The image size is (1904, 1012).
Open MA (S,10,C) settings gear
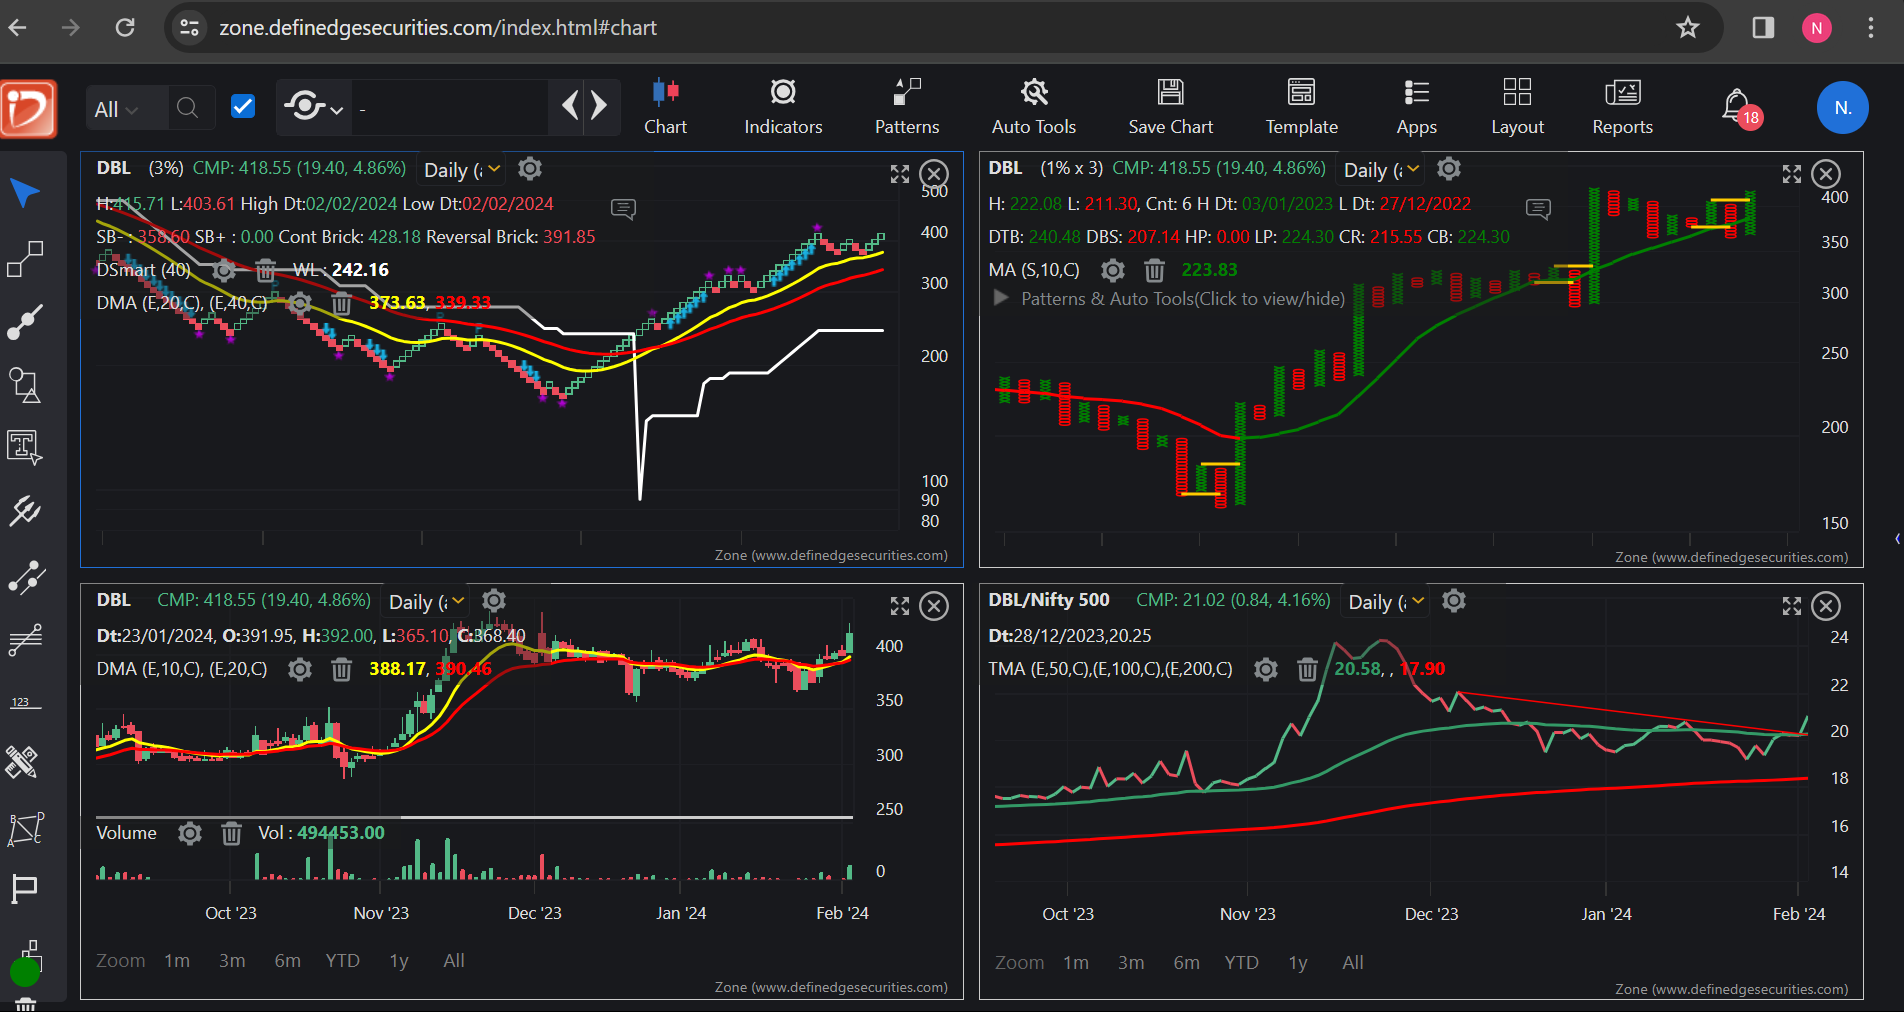tap(1113, 270)
